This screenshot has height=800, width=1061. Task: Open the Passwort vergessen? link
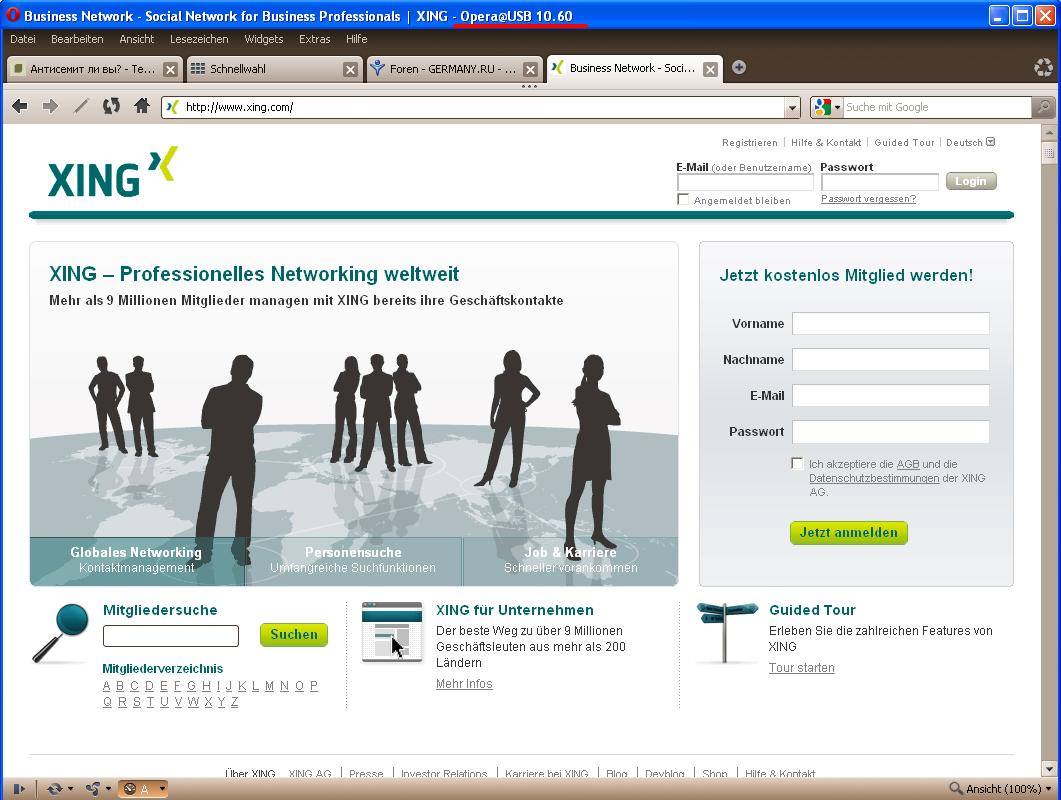(868, 199)
